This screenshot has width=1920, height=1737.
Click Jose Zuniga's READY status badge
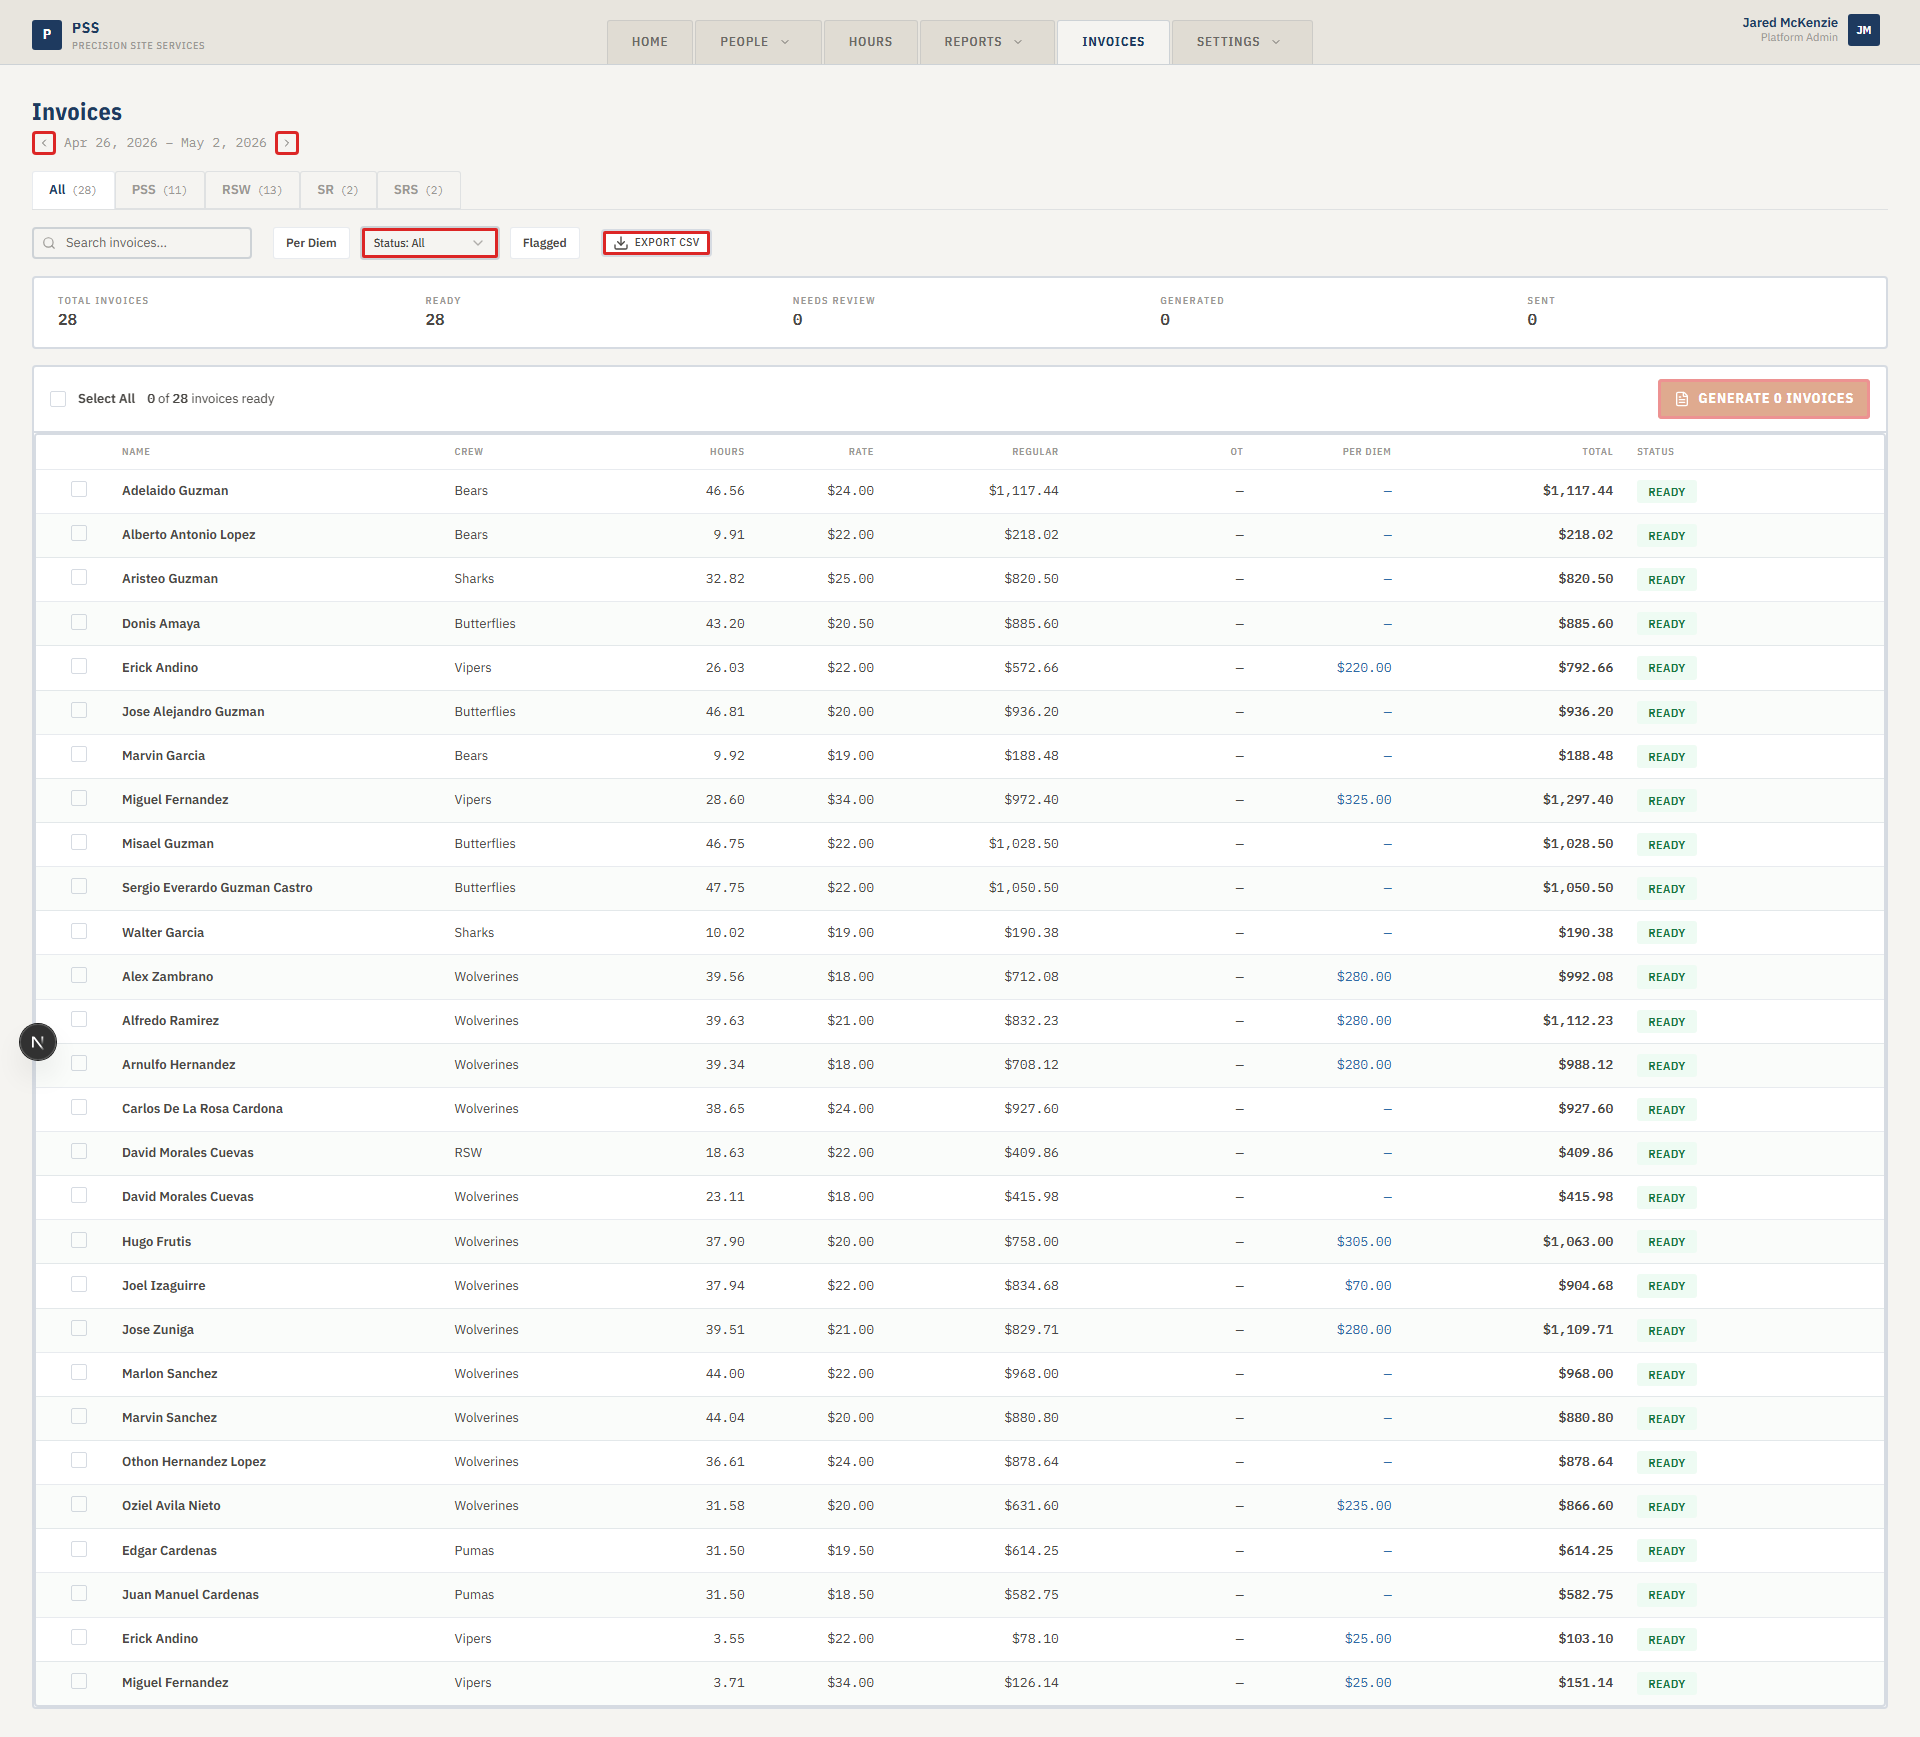click(1666, 1331)
